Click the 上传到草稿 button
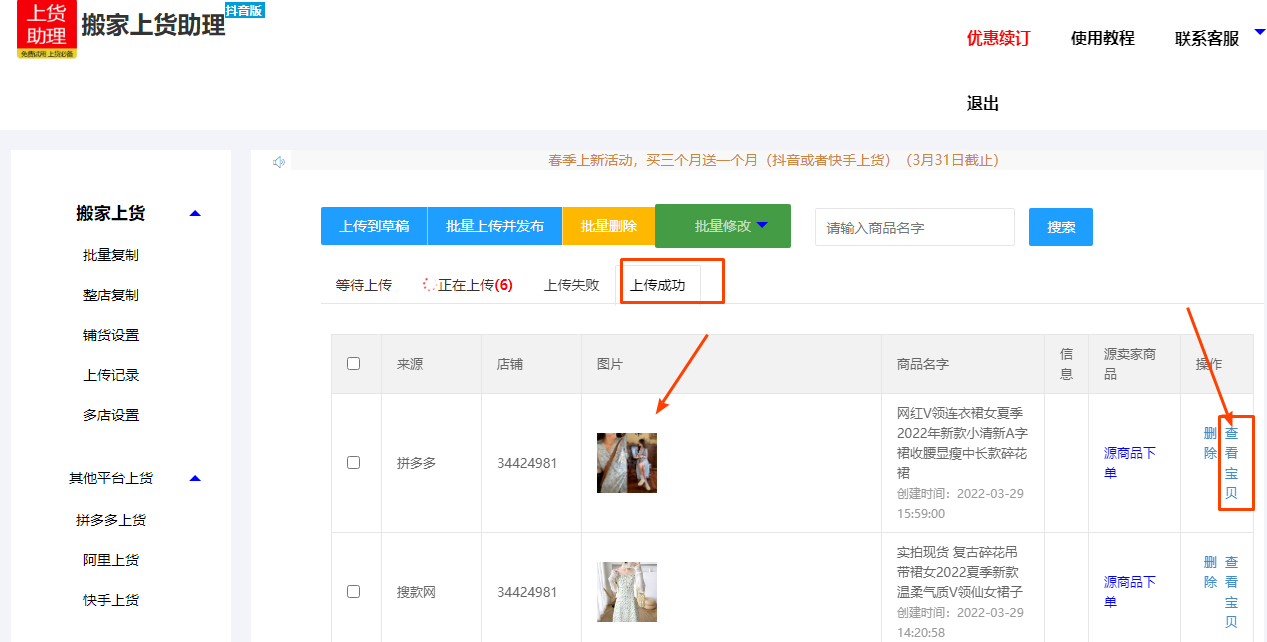1267x642 pixels. [373, 226]
